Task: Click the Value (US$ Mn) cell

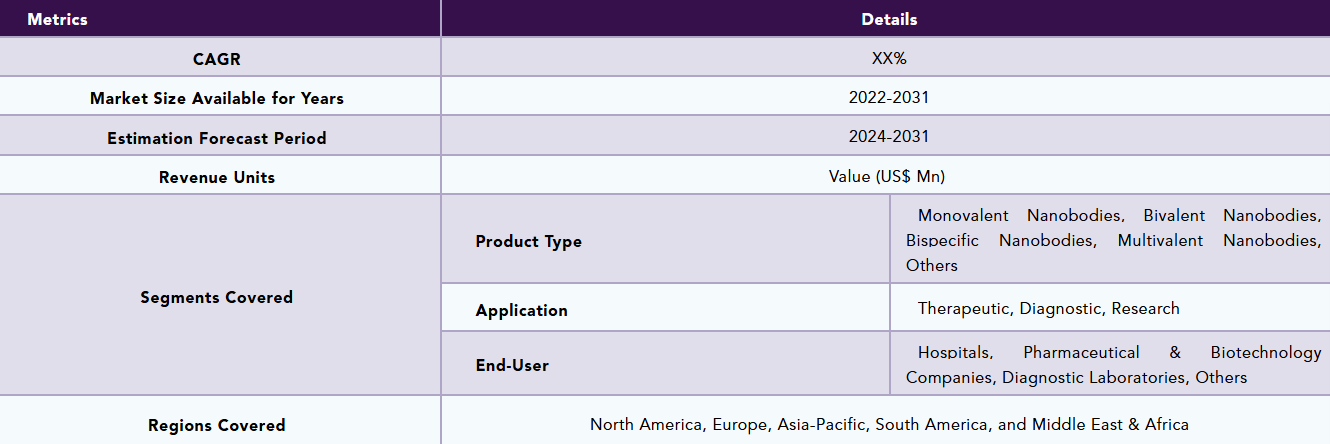Action: point(888,176)
